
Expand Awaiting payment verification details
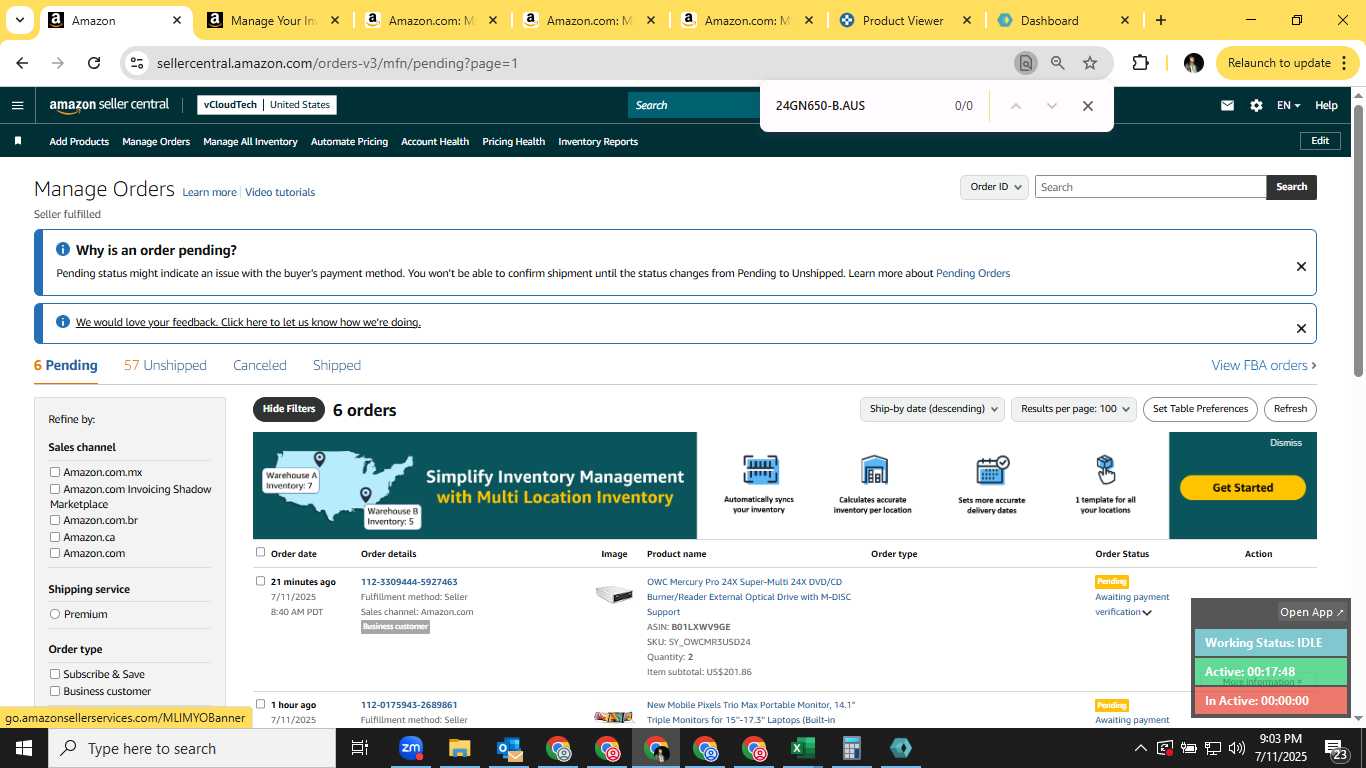tap(1147, 613)
